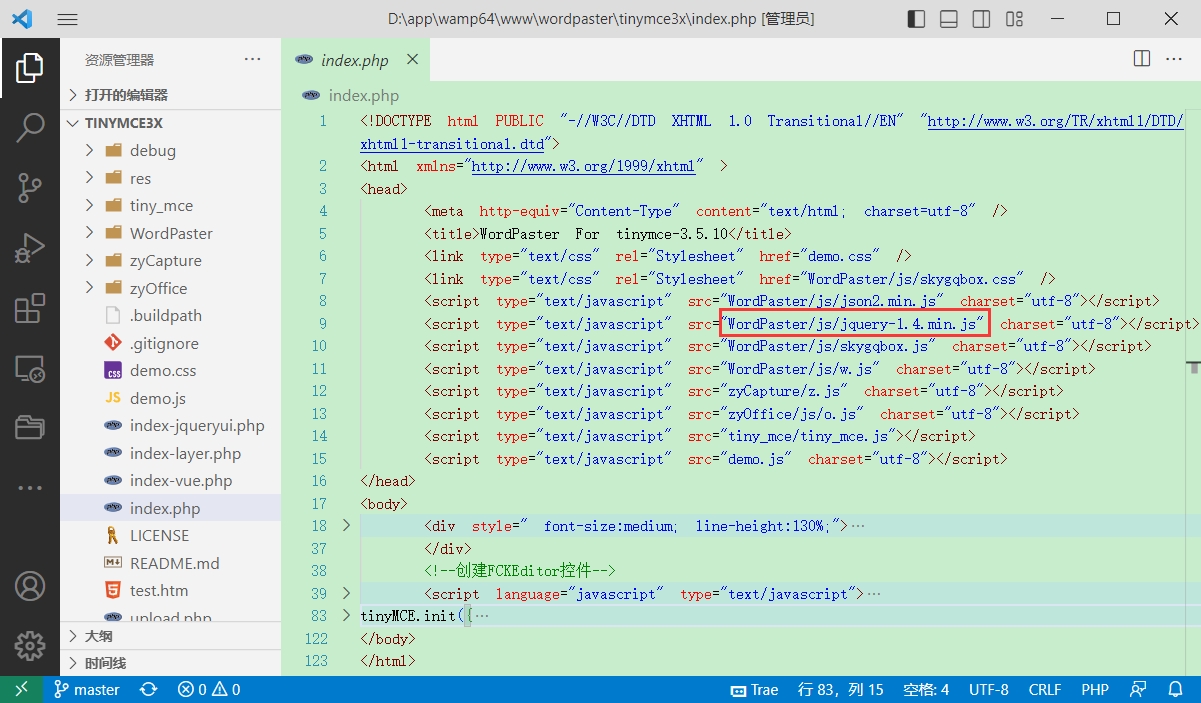Viewport: 1201px width, 703px height.
Task: Expand the 大纲 outline section
Action: pos(98,636)
